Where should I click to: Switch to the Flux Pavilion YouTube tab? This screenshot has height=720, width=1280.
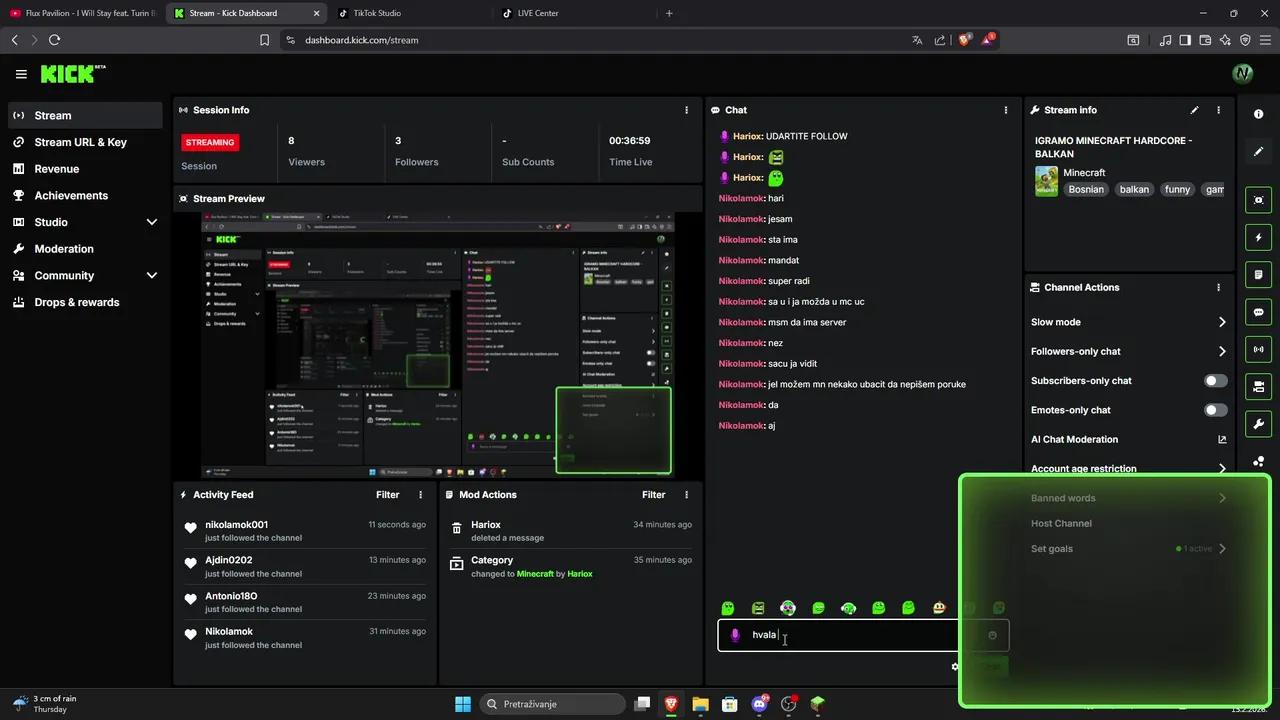tap(83, 13)
